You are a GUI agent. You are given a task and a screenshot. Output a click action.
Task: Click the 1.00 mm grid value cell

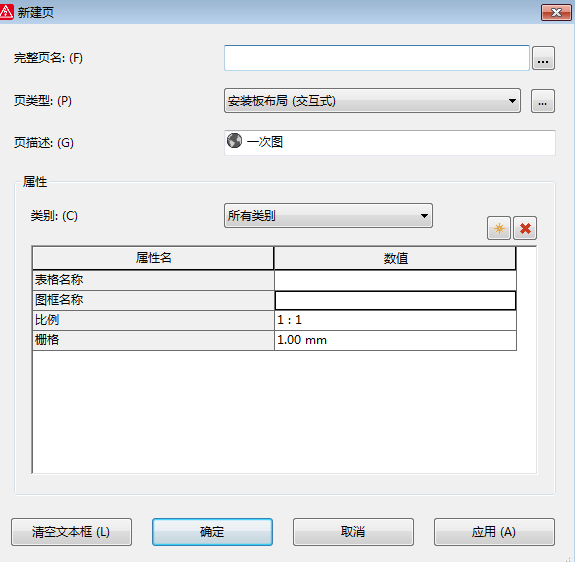point(395,340)
